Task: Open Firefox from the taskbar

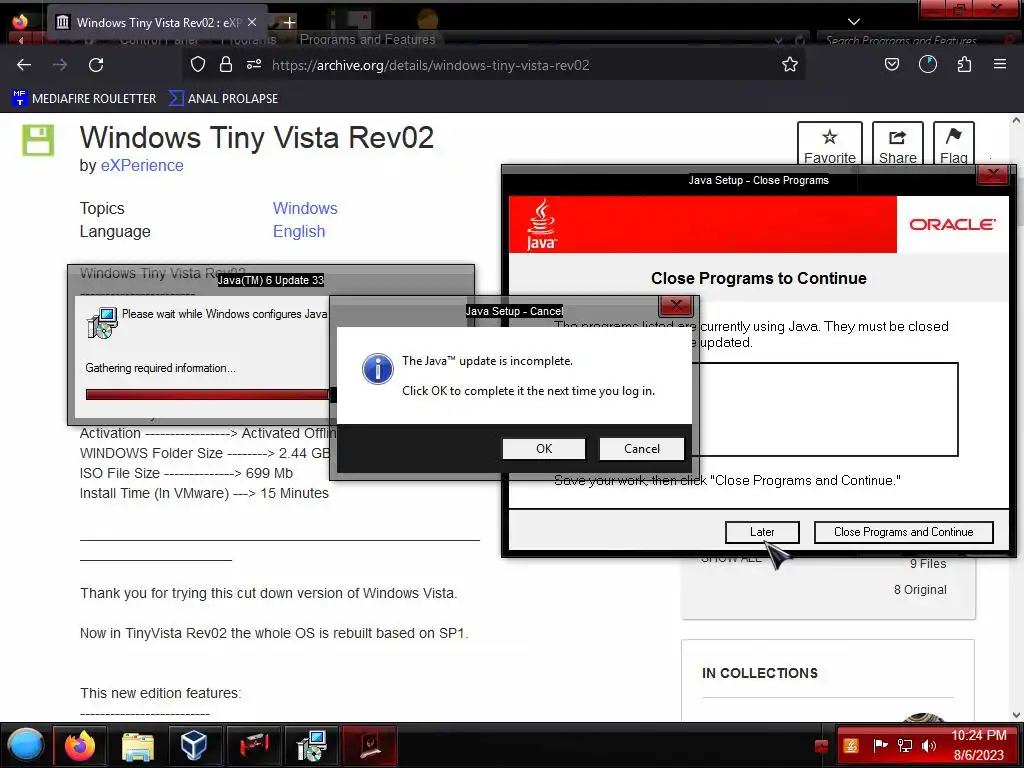Action: coord(80,745)
